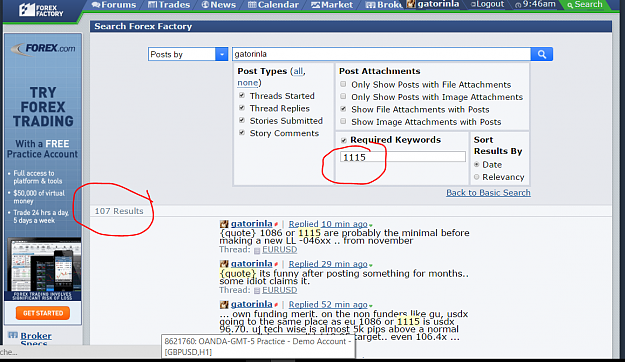Enable Only Show Posts with File Attachments
Screen dimensions: 625x362
pyautogui.click(x=343, y=84)
